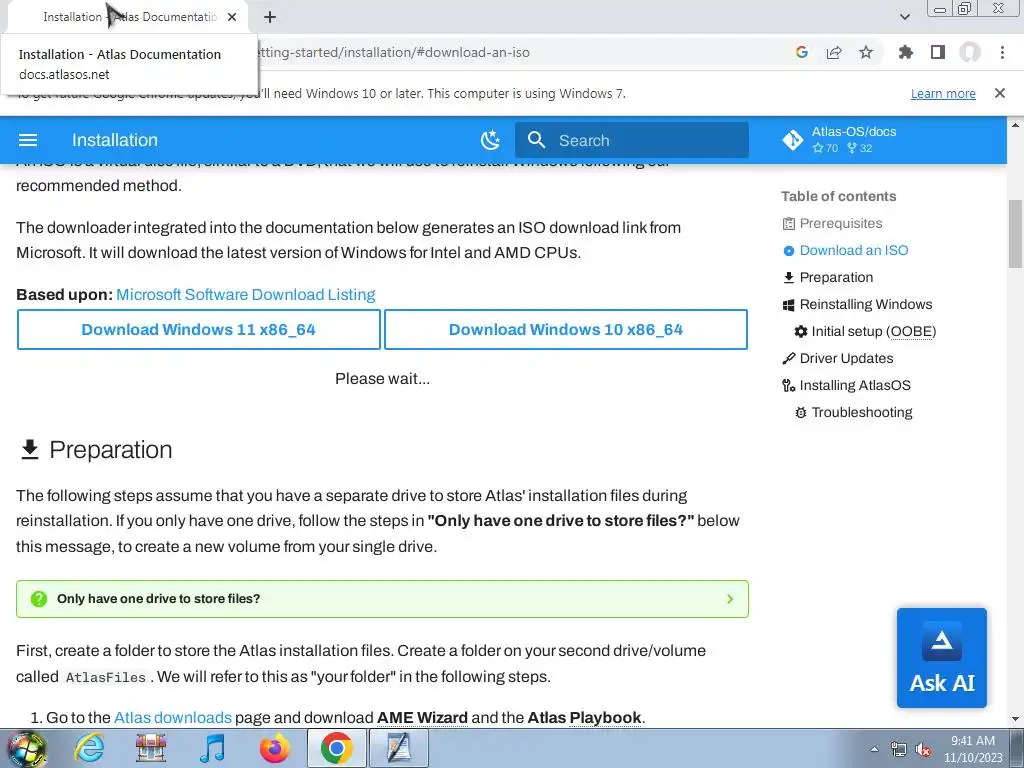Toggle Chrome side panel icon
Viewport: 1024px width, 768px height.
pyautogui.click(x=938, y=52)
